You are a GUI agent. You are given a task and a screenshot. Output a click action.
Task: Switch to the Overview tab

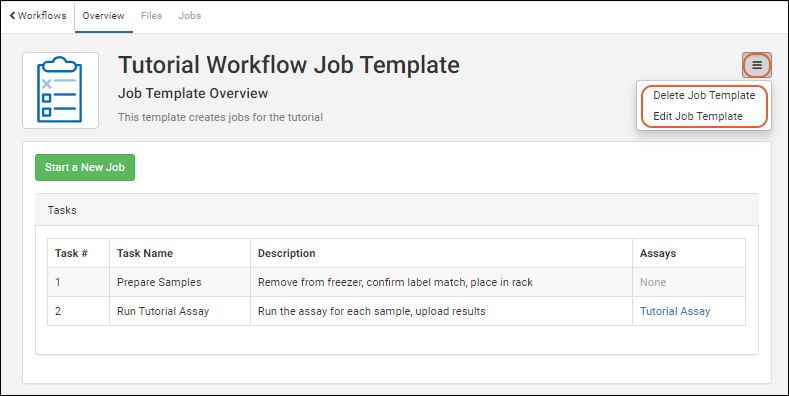[x=104, y=16]
